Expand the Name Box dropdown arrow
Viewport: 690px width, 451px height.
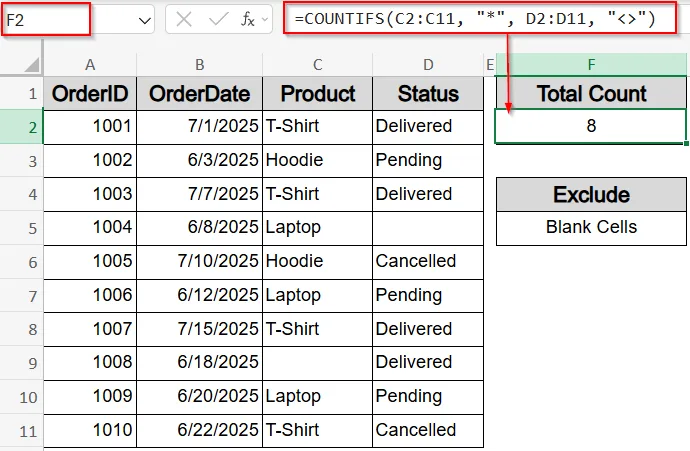[145, 20]
